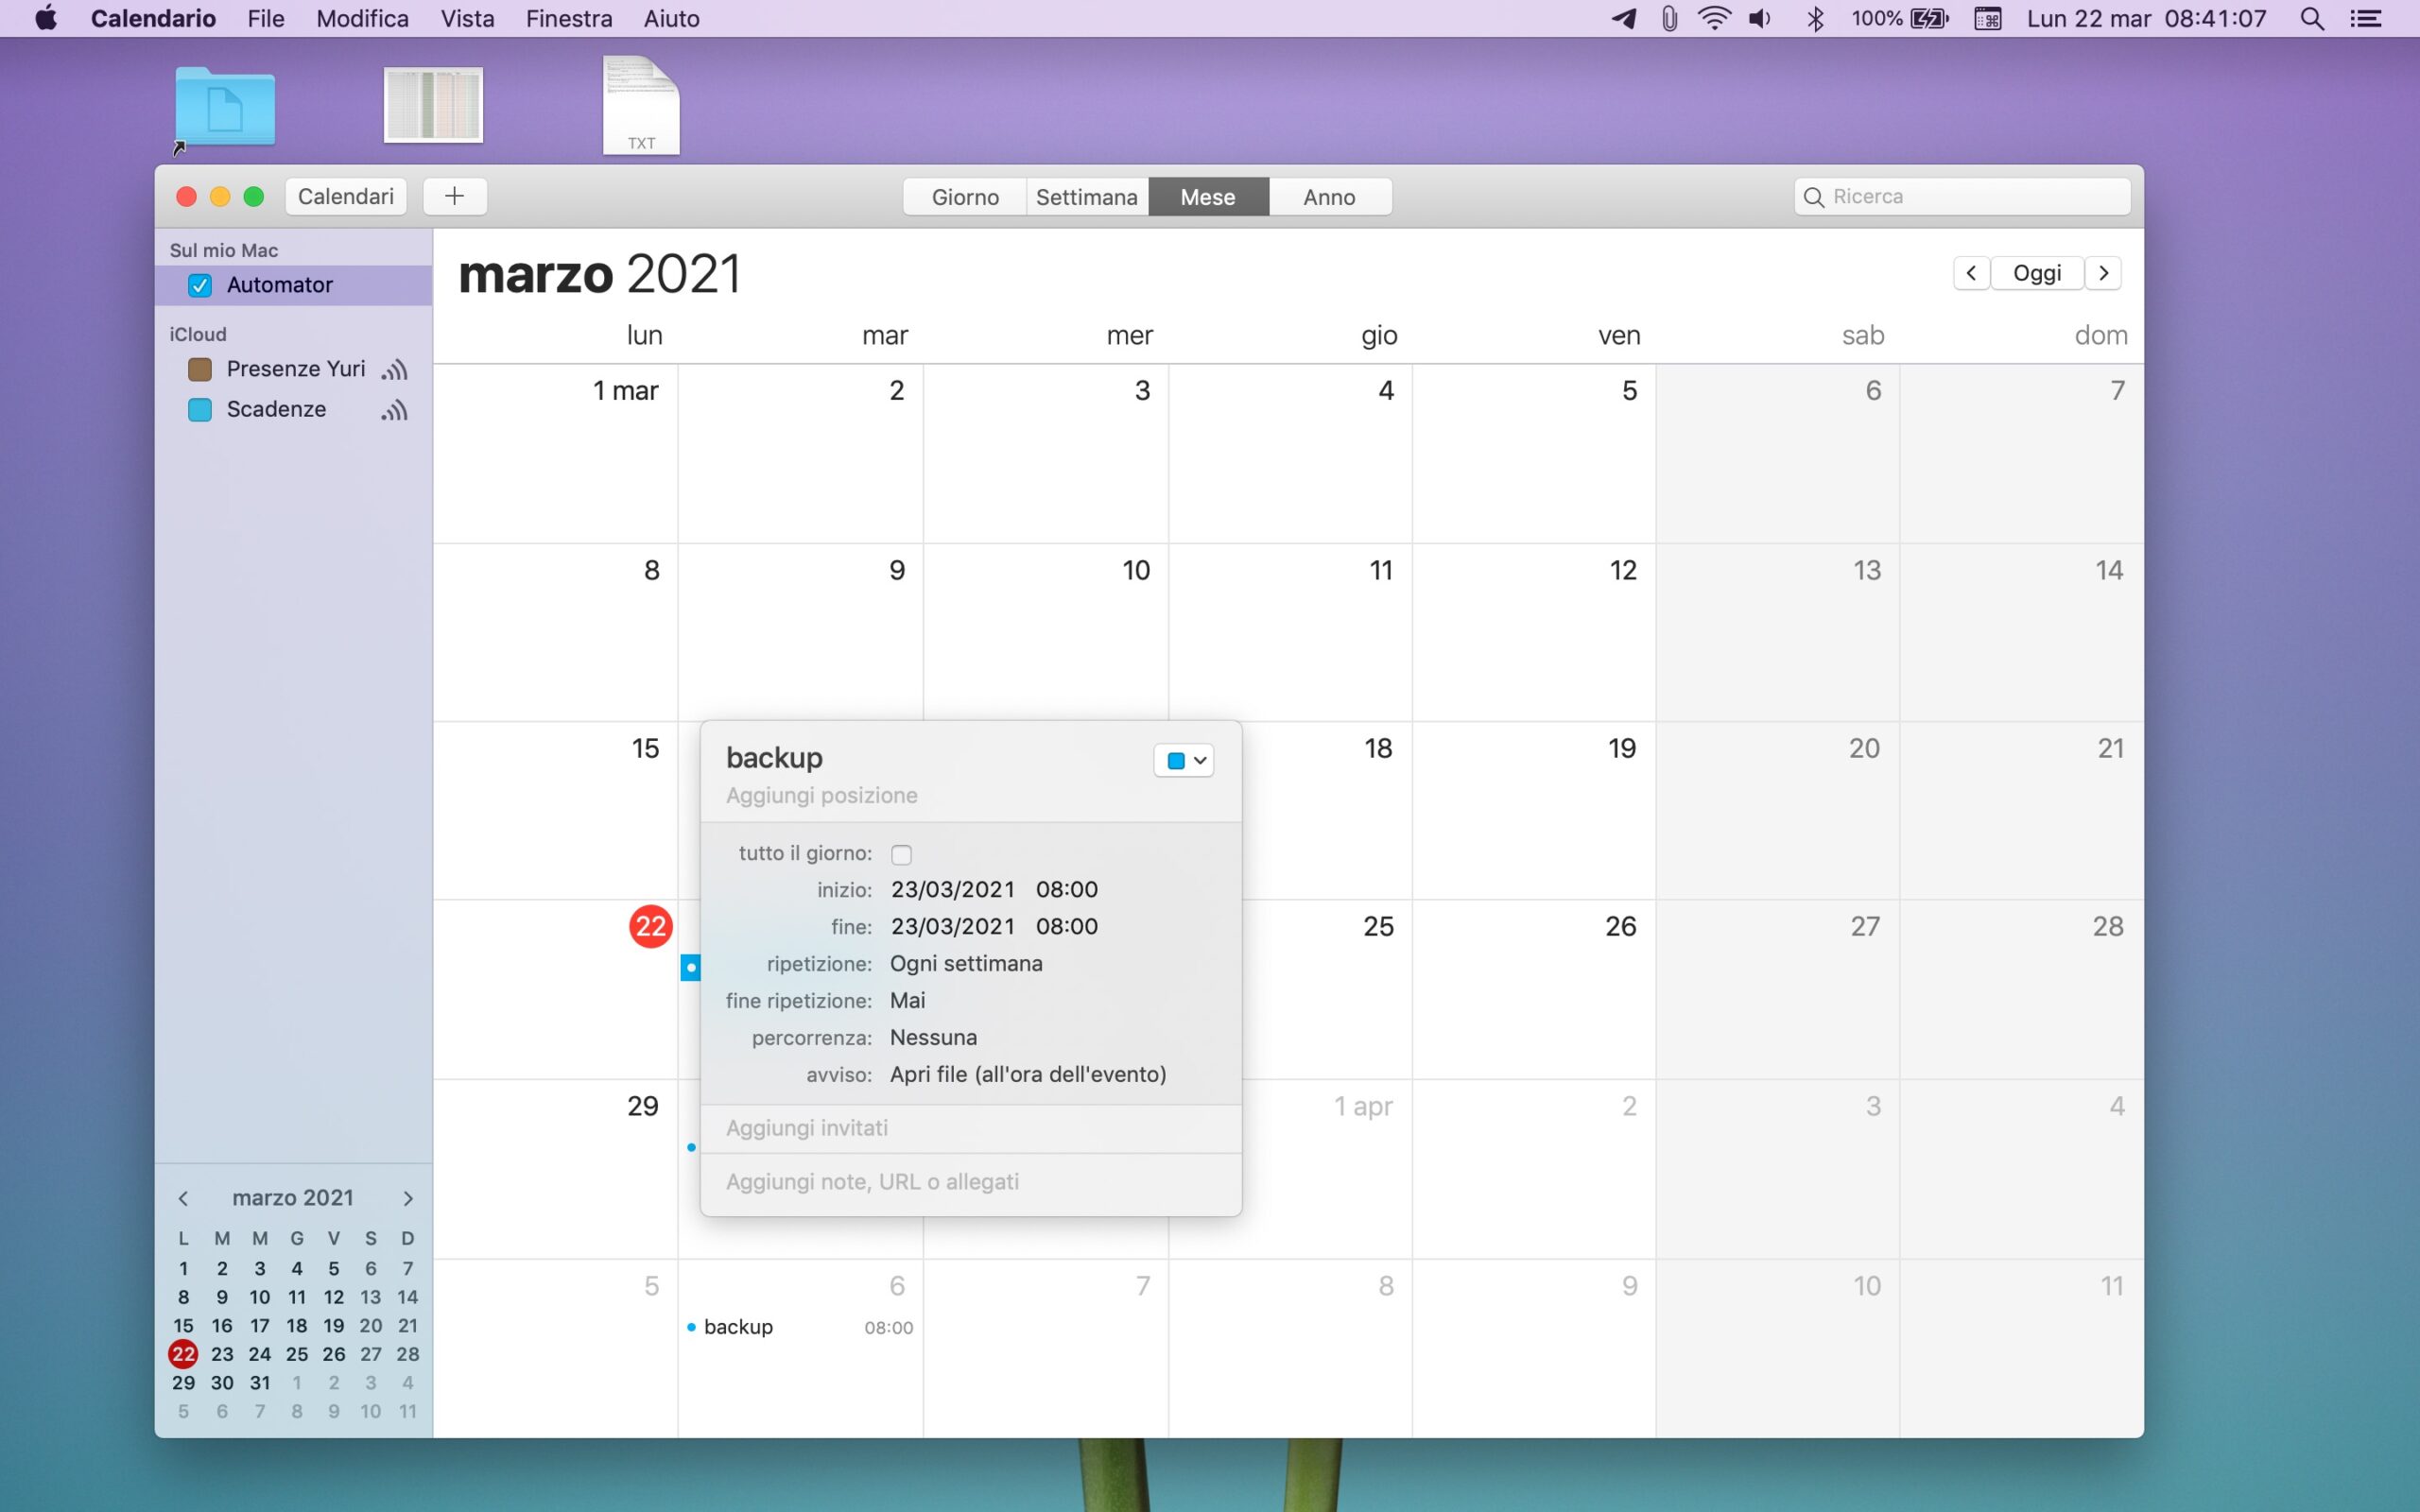Switch to Settimana view tab
2420x1512 pixels.
tap(1086, 197)
